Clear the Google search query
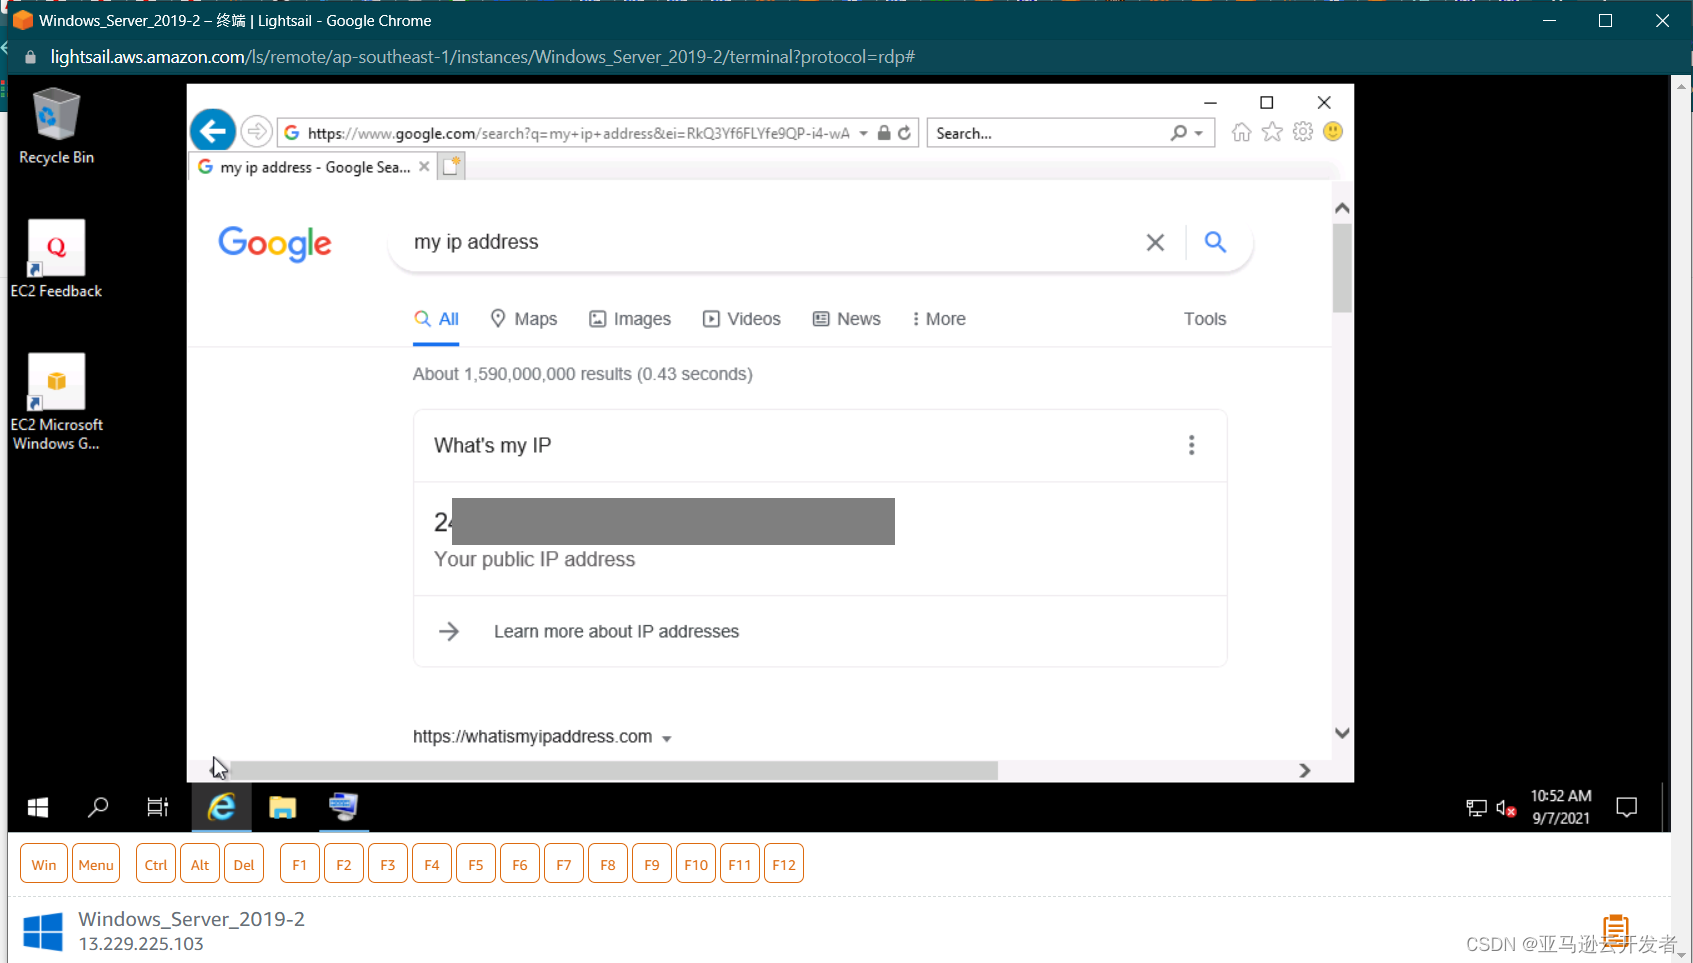 (1155, 242)
